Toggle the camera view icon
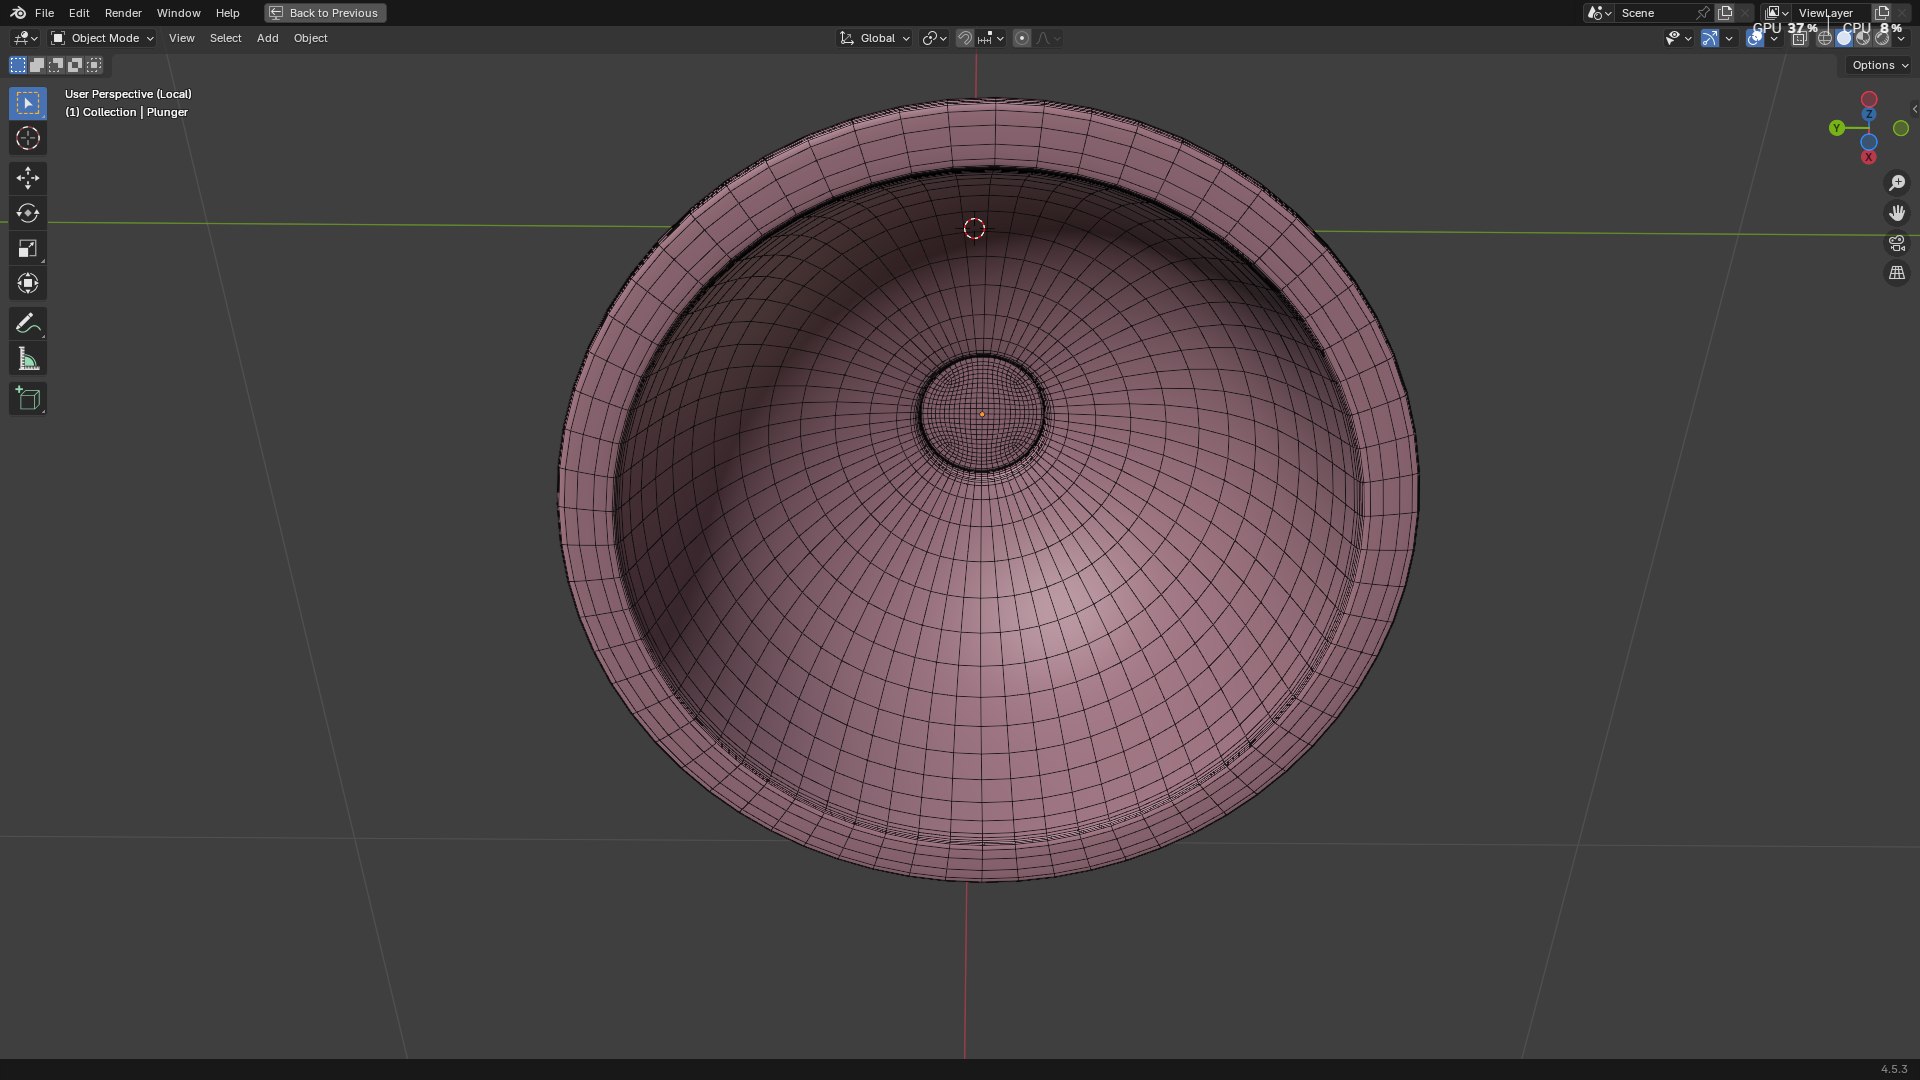1920x1080 pixels. [x=1897, y=243]
